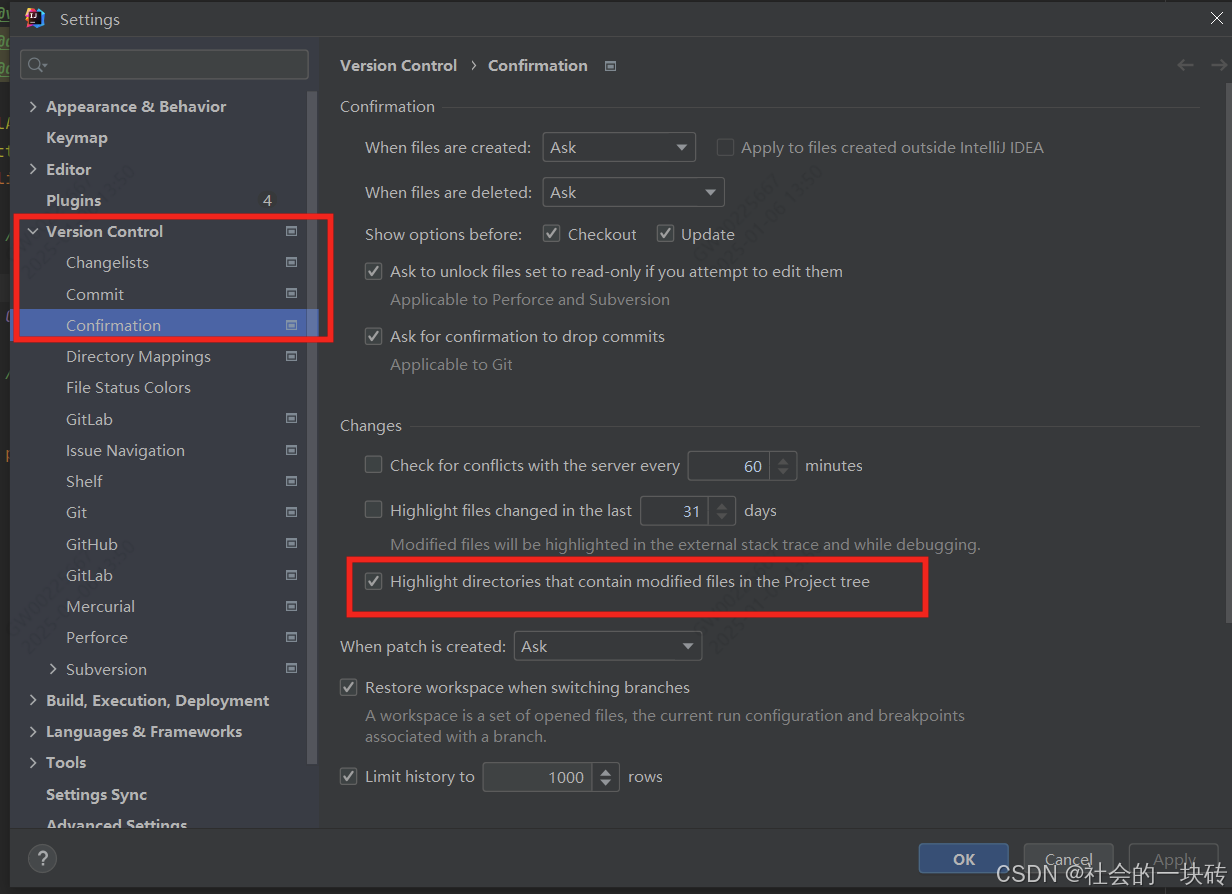Click the stepper on the days field
This screenshot has height=894, width=1232.
pos(722,511)
